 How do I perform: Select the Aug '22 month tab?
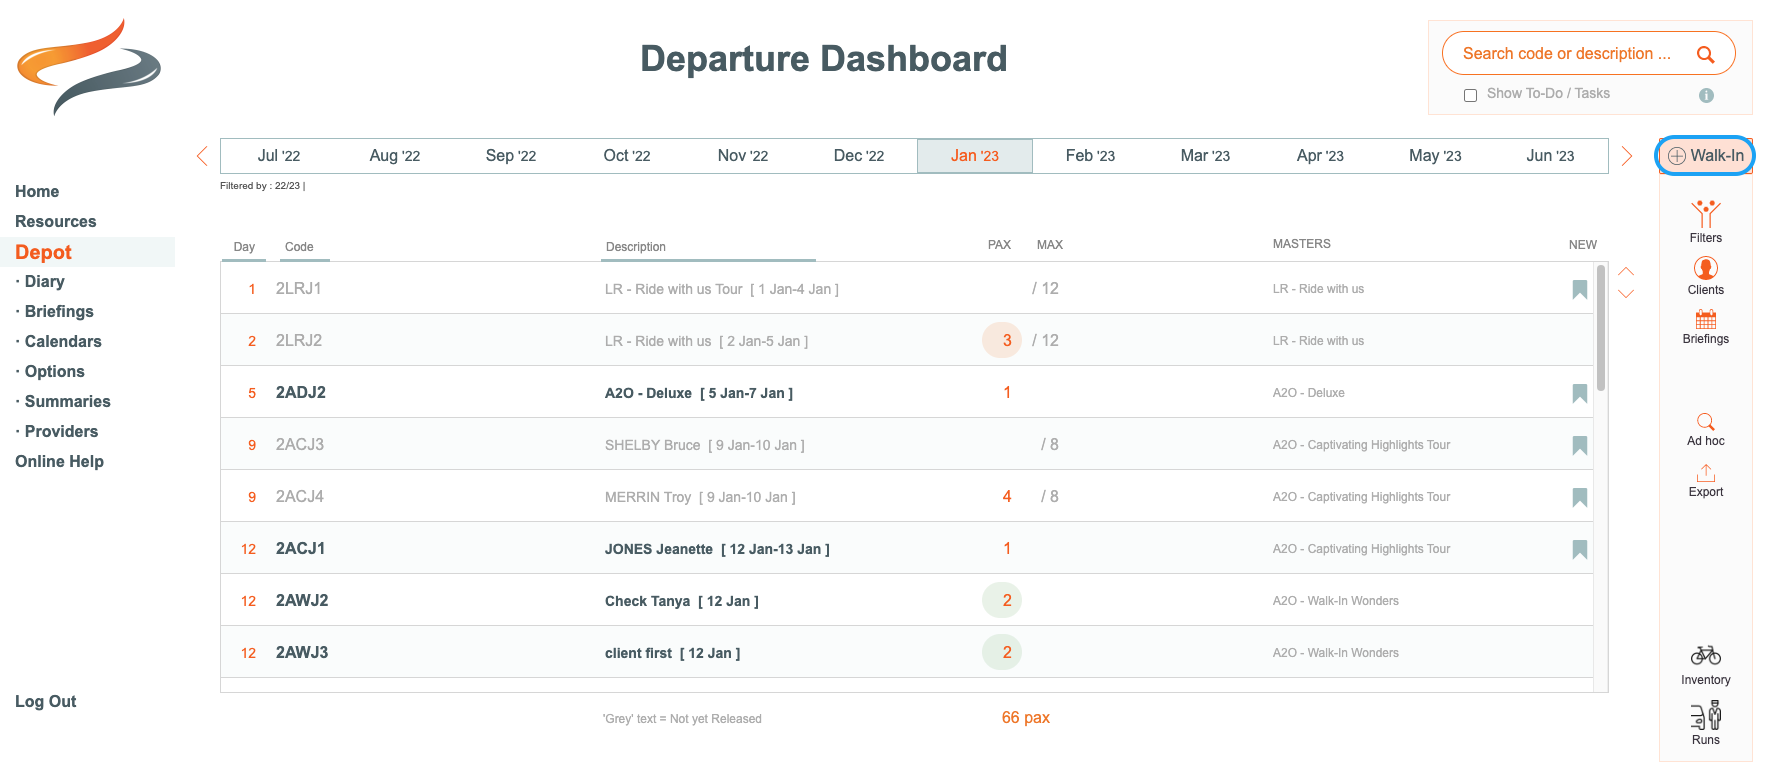[395, 156]
